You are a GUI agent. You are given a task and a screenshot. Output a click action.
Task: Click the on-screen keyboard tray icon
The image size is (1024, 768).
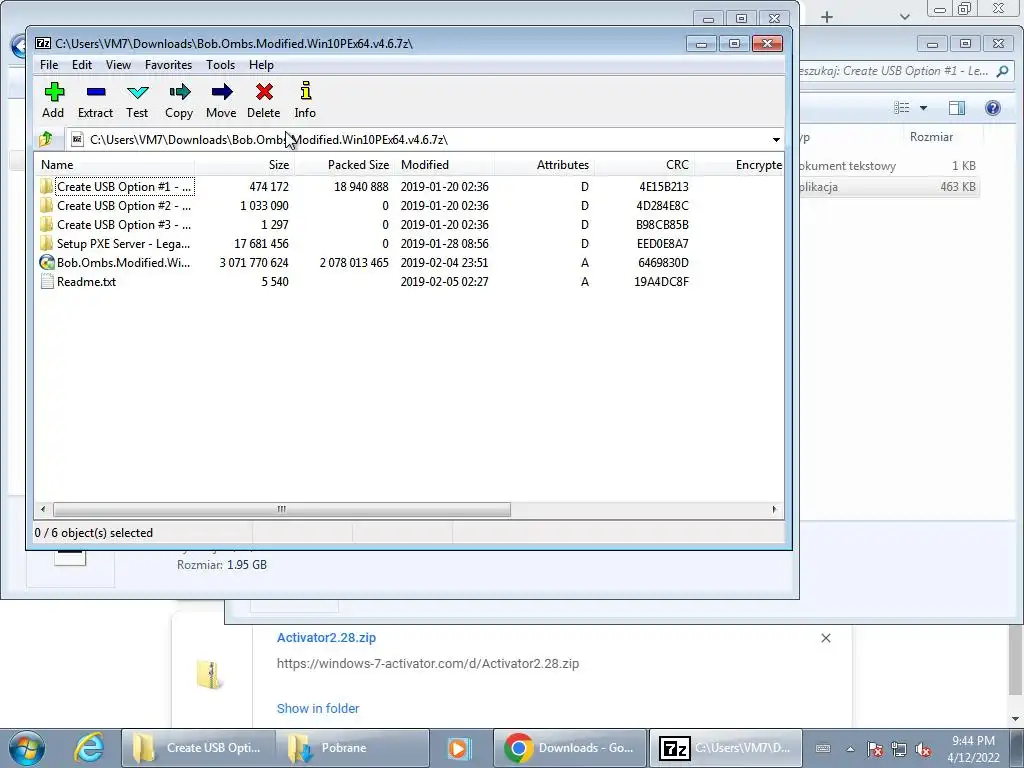click(824, 749)
